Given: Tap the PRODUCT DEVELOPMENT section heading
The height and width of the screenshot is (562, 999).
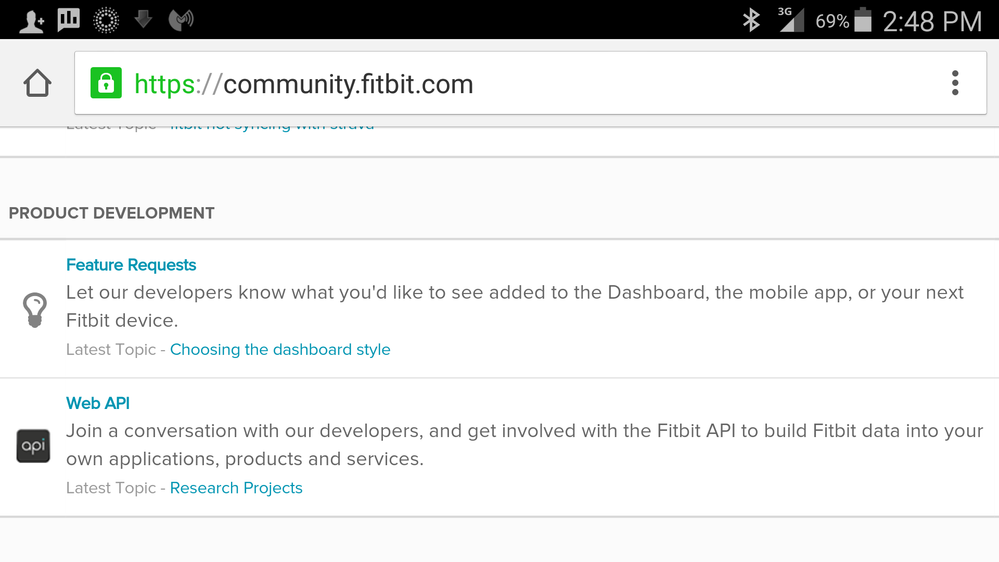Looking at the screenshot, I should pyautogui.click(x=112, y=213).
